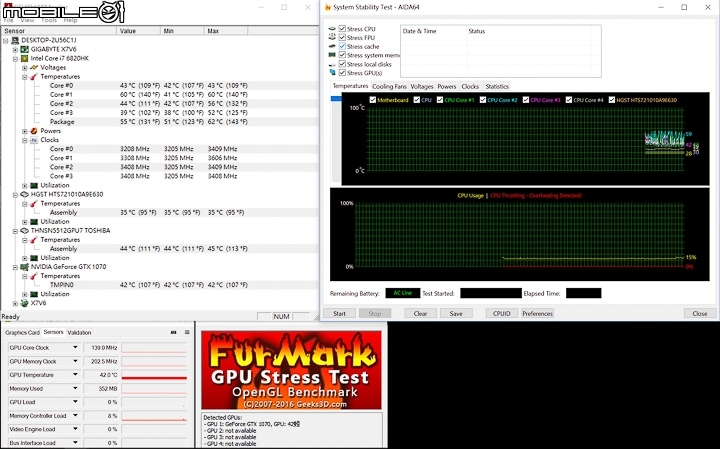Expand the Powers node in HWMonitor

pos(24,131)
